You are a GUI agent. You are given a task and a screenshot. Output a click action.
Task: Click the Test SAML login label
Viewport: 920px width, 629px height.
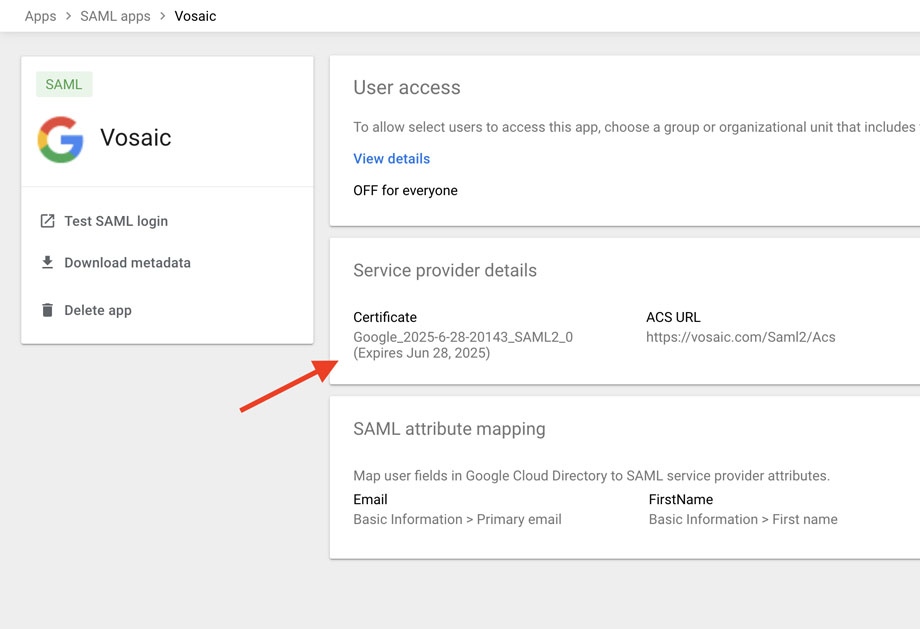pyautogui.click(x=116, y=221)
